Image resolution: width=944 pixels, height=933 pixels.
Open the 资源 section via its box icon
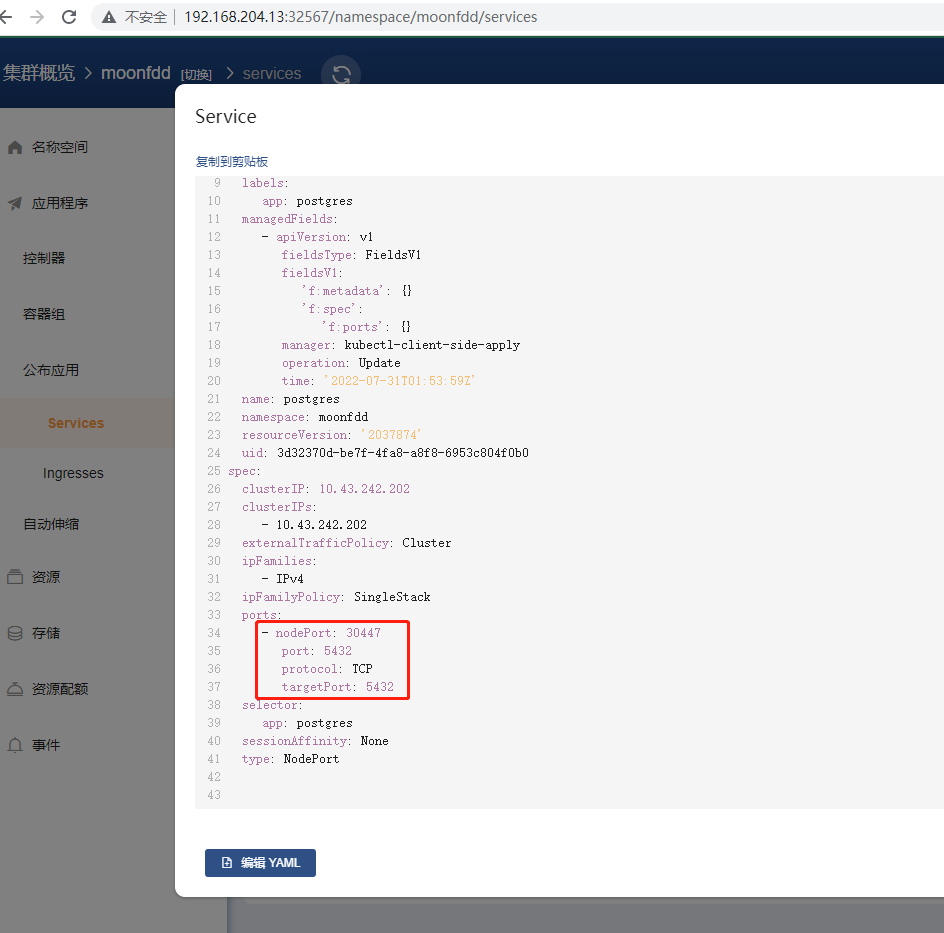point(14,576)
